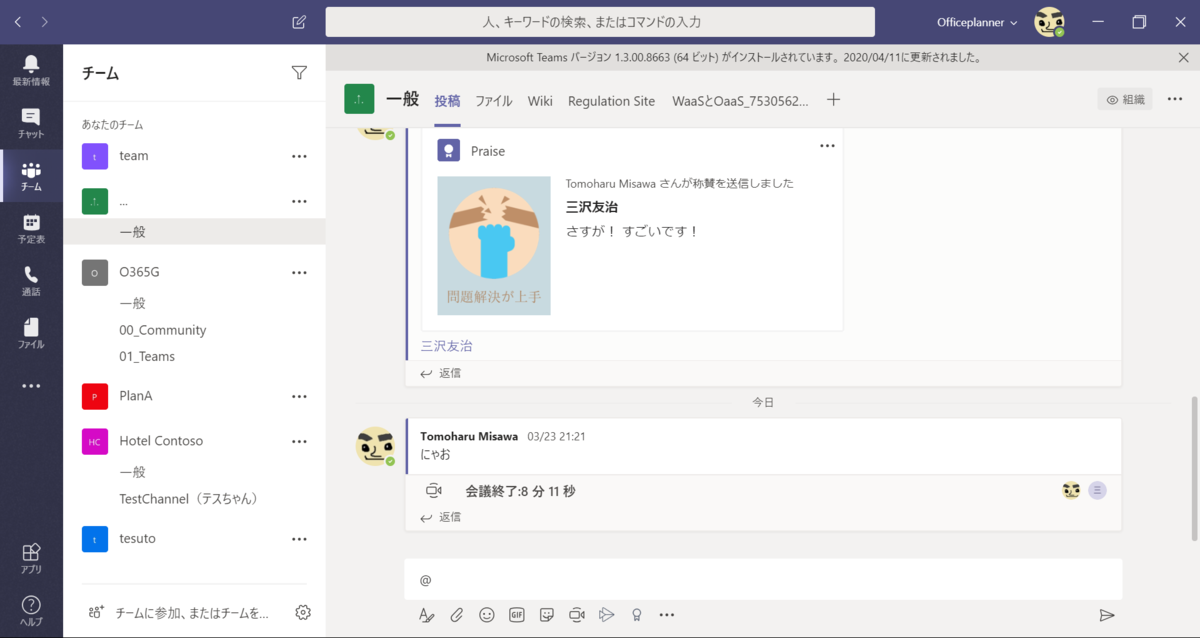
Task: Go back with the left arrow
Action: 19,22
